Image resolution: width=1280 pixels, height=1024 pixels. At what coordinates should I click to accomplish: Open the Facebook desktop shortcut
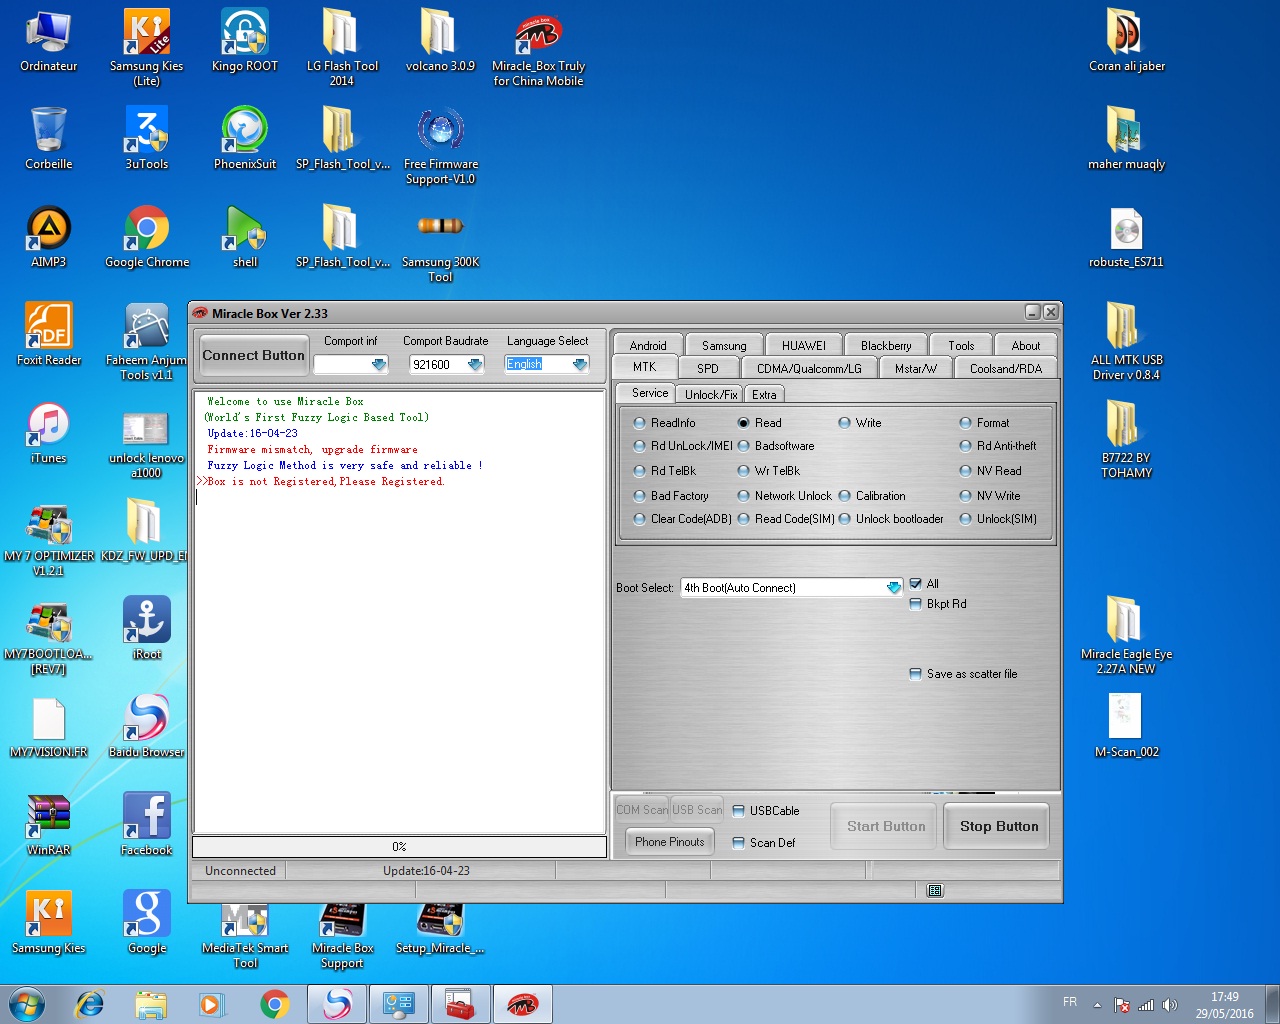click(x=147, y=824)
